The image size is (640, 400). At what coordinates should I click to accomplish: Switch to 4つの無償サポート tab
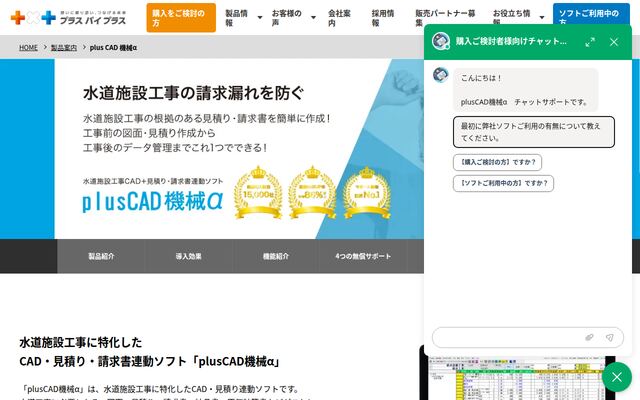[x=363, y=256]
